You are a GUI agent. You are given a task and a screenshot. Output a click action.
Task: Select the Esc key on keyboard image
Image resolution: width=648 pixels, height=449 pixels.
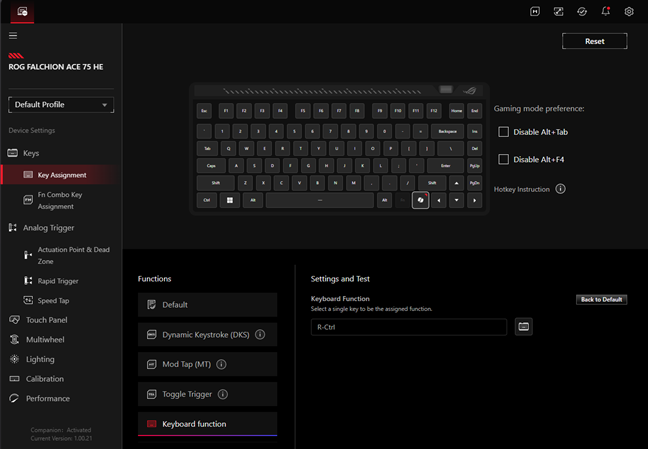(204, 111)
